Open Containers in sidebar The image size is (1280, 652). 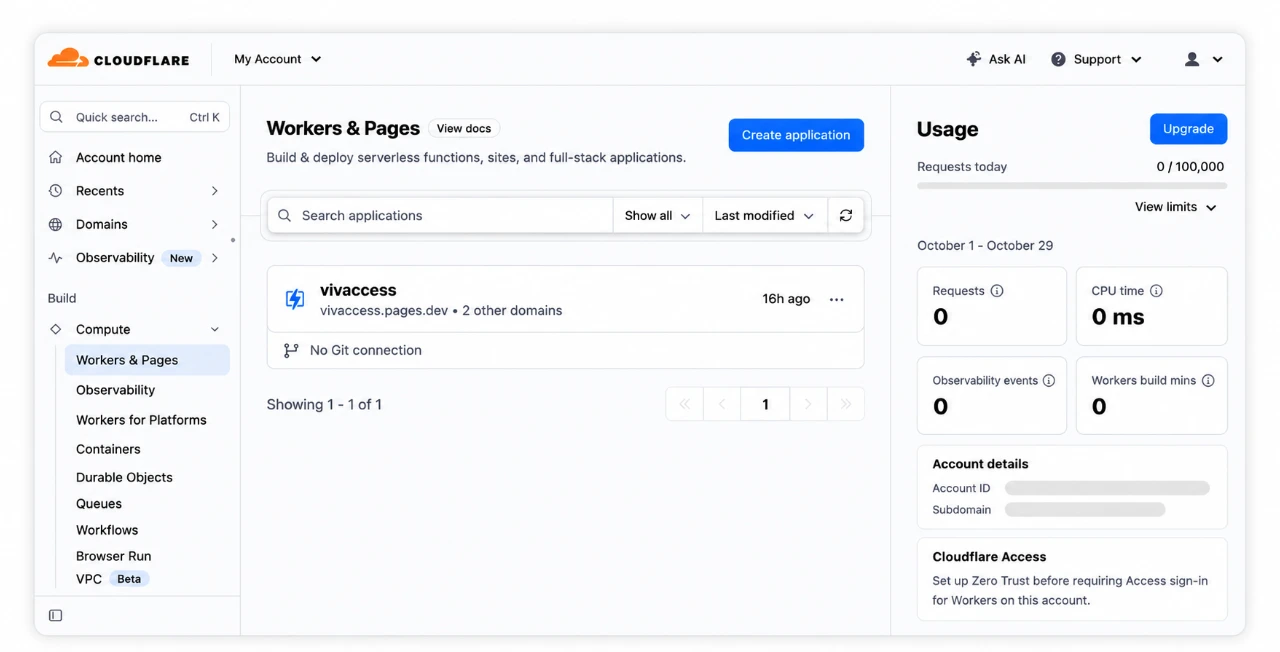click(108, 449)
